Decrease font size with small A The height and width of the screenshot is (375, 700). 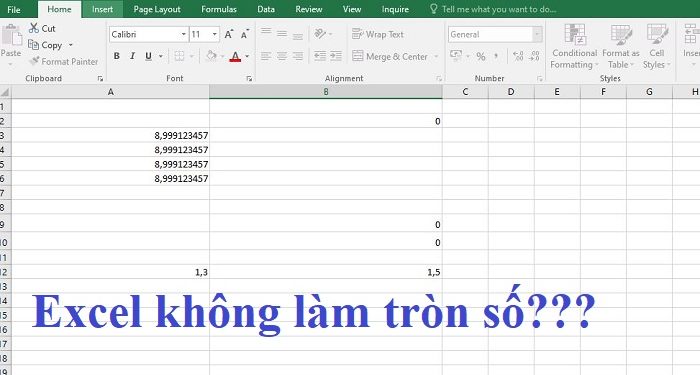coord(245,34)
